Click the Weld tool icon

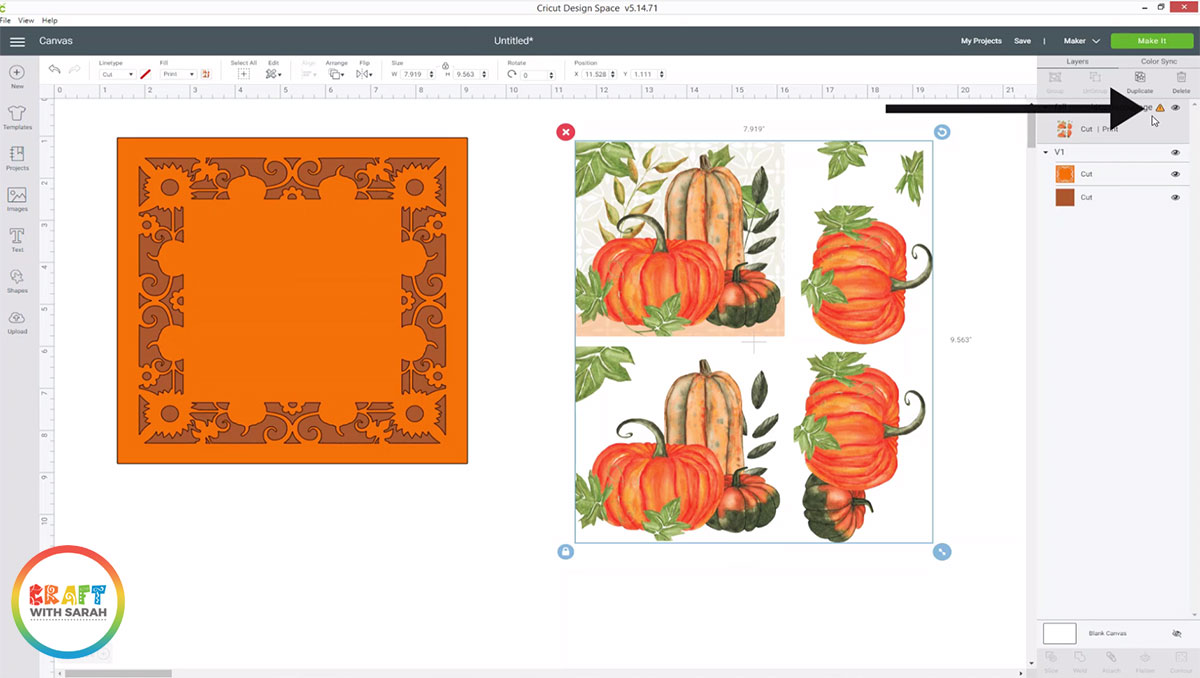tap(1081, 658)
